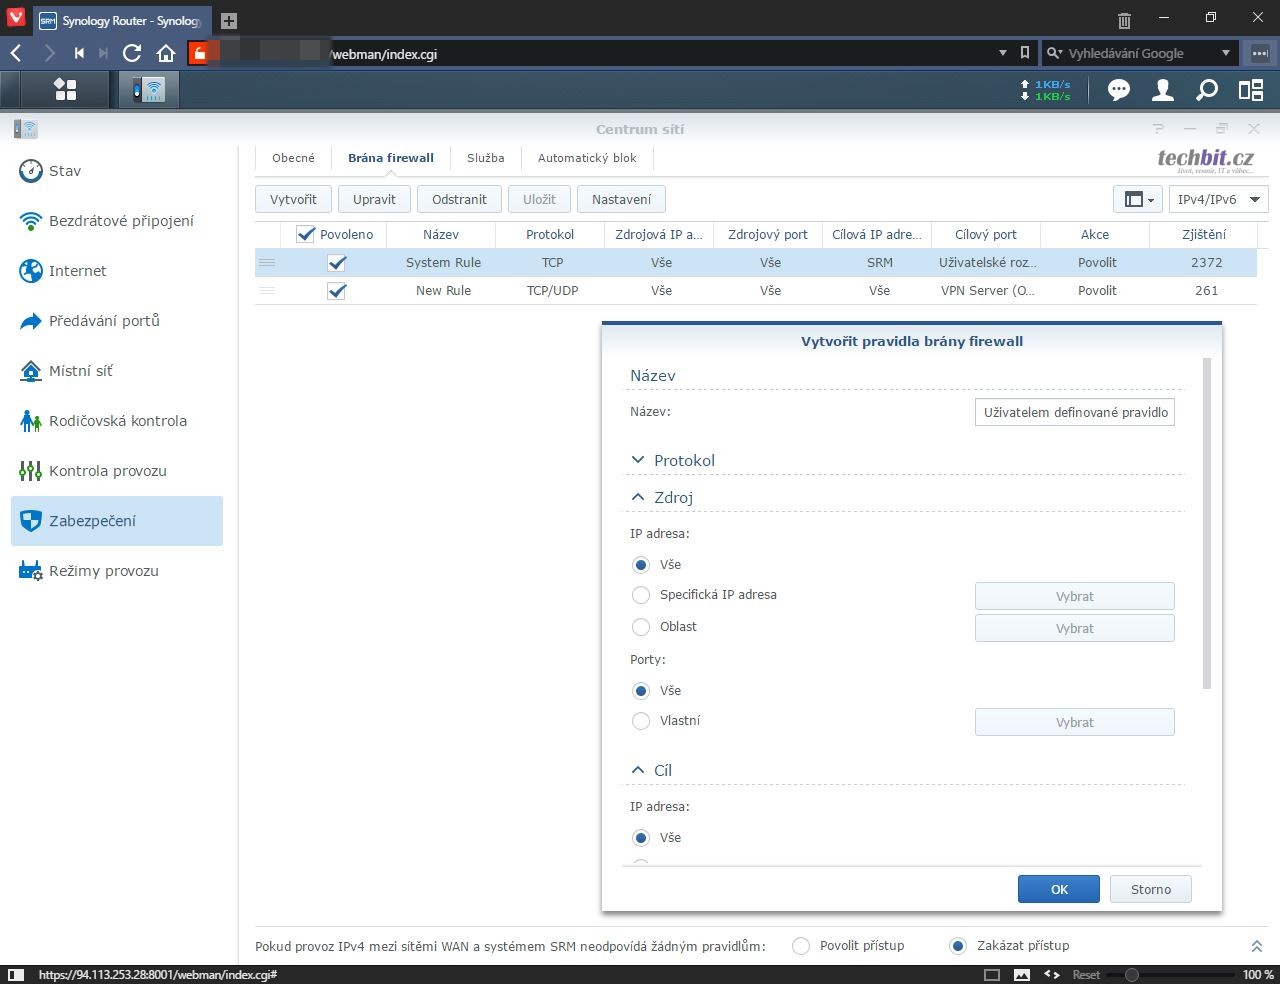Open Bezdrátové připojení in the sidebar

[x=121, y=221]
